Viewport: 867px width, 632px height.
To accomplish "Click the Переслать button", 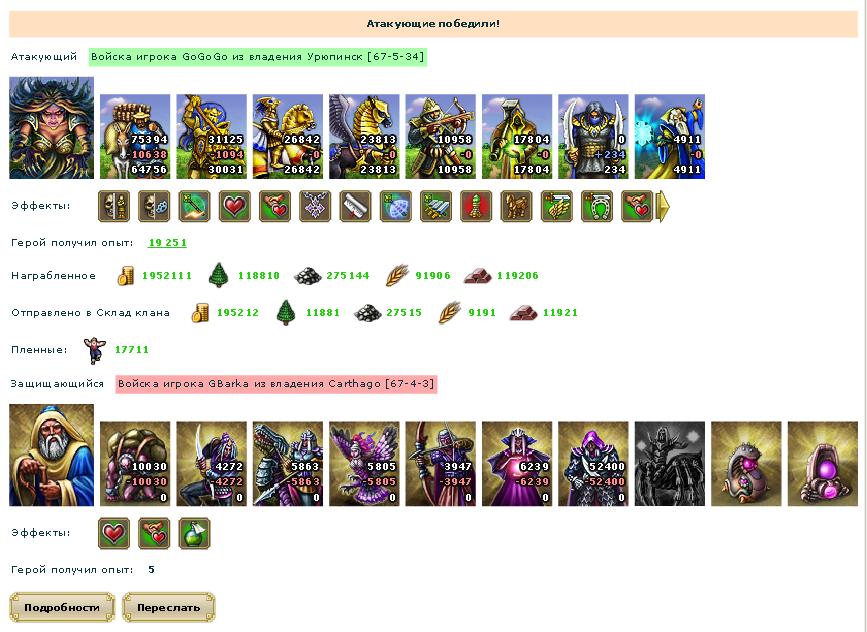I will [x=168, y=607].
